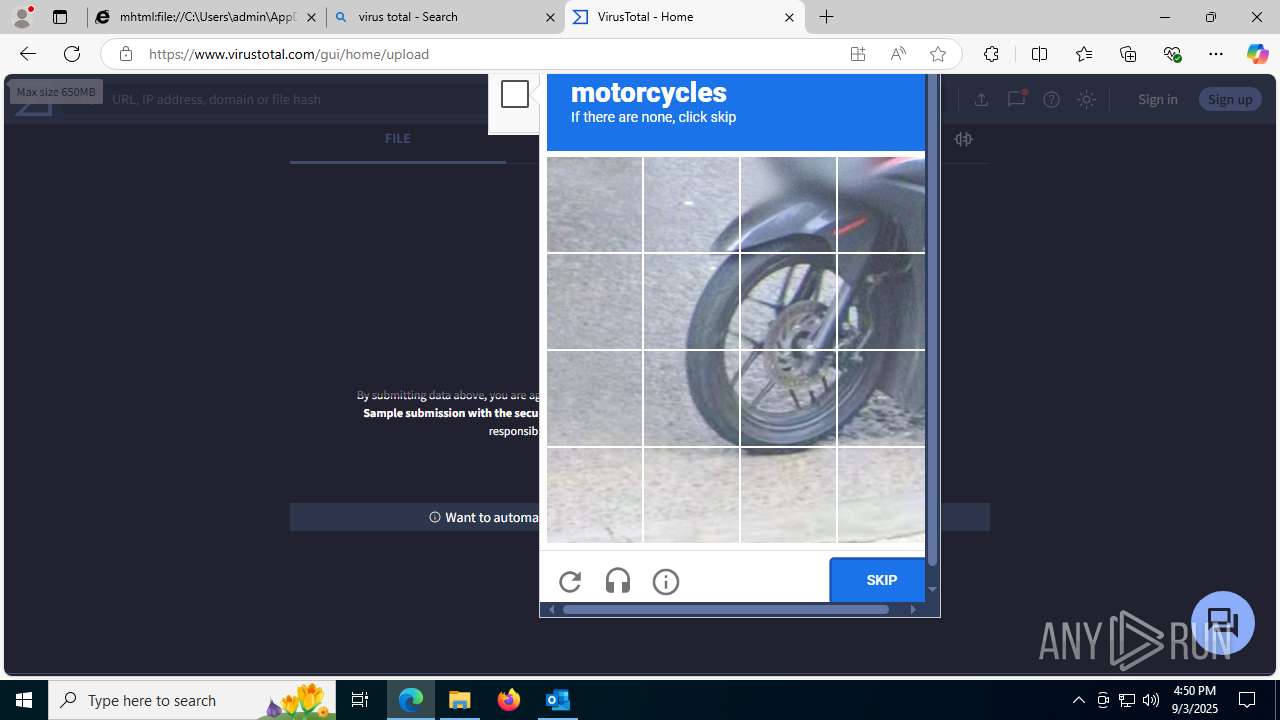Select the top-left pavement captcha tile
Viewport: 1280px width, 720px height.
[x=595, y=204]
